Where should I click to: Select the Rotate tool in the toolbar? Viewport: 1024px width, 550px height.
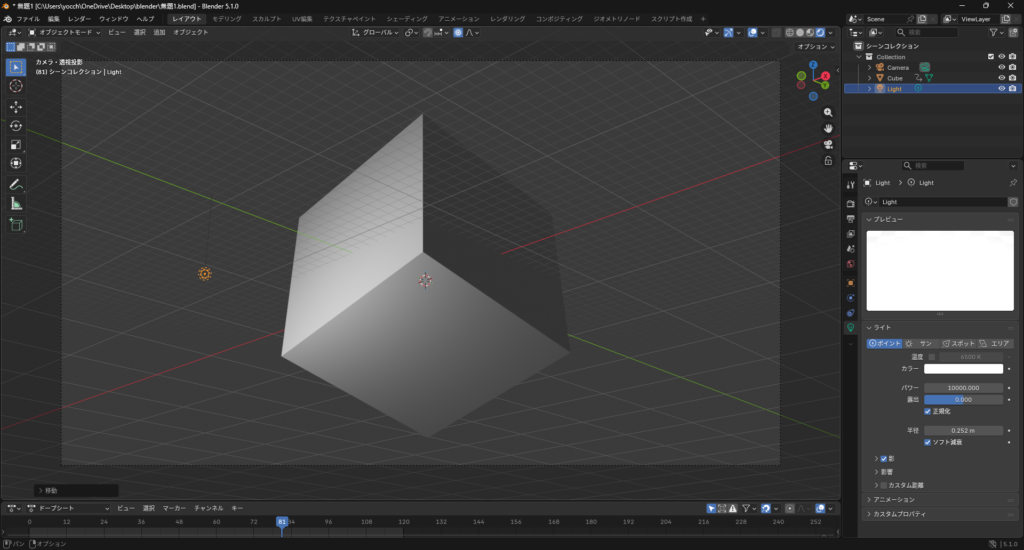[16, 126]
